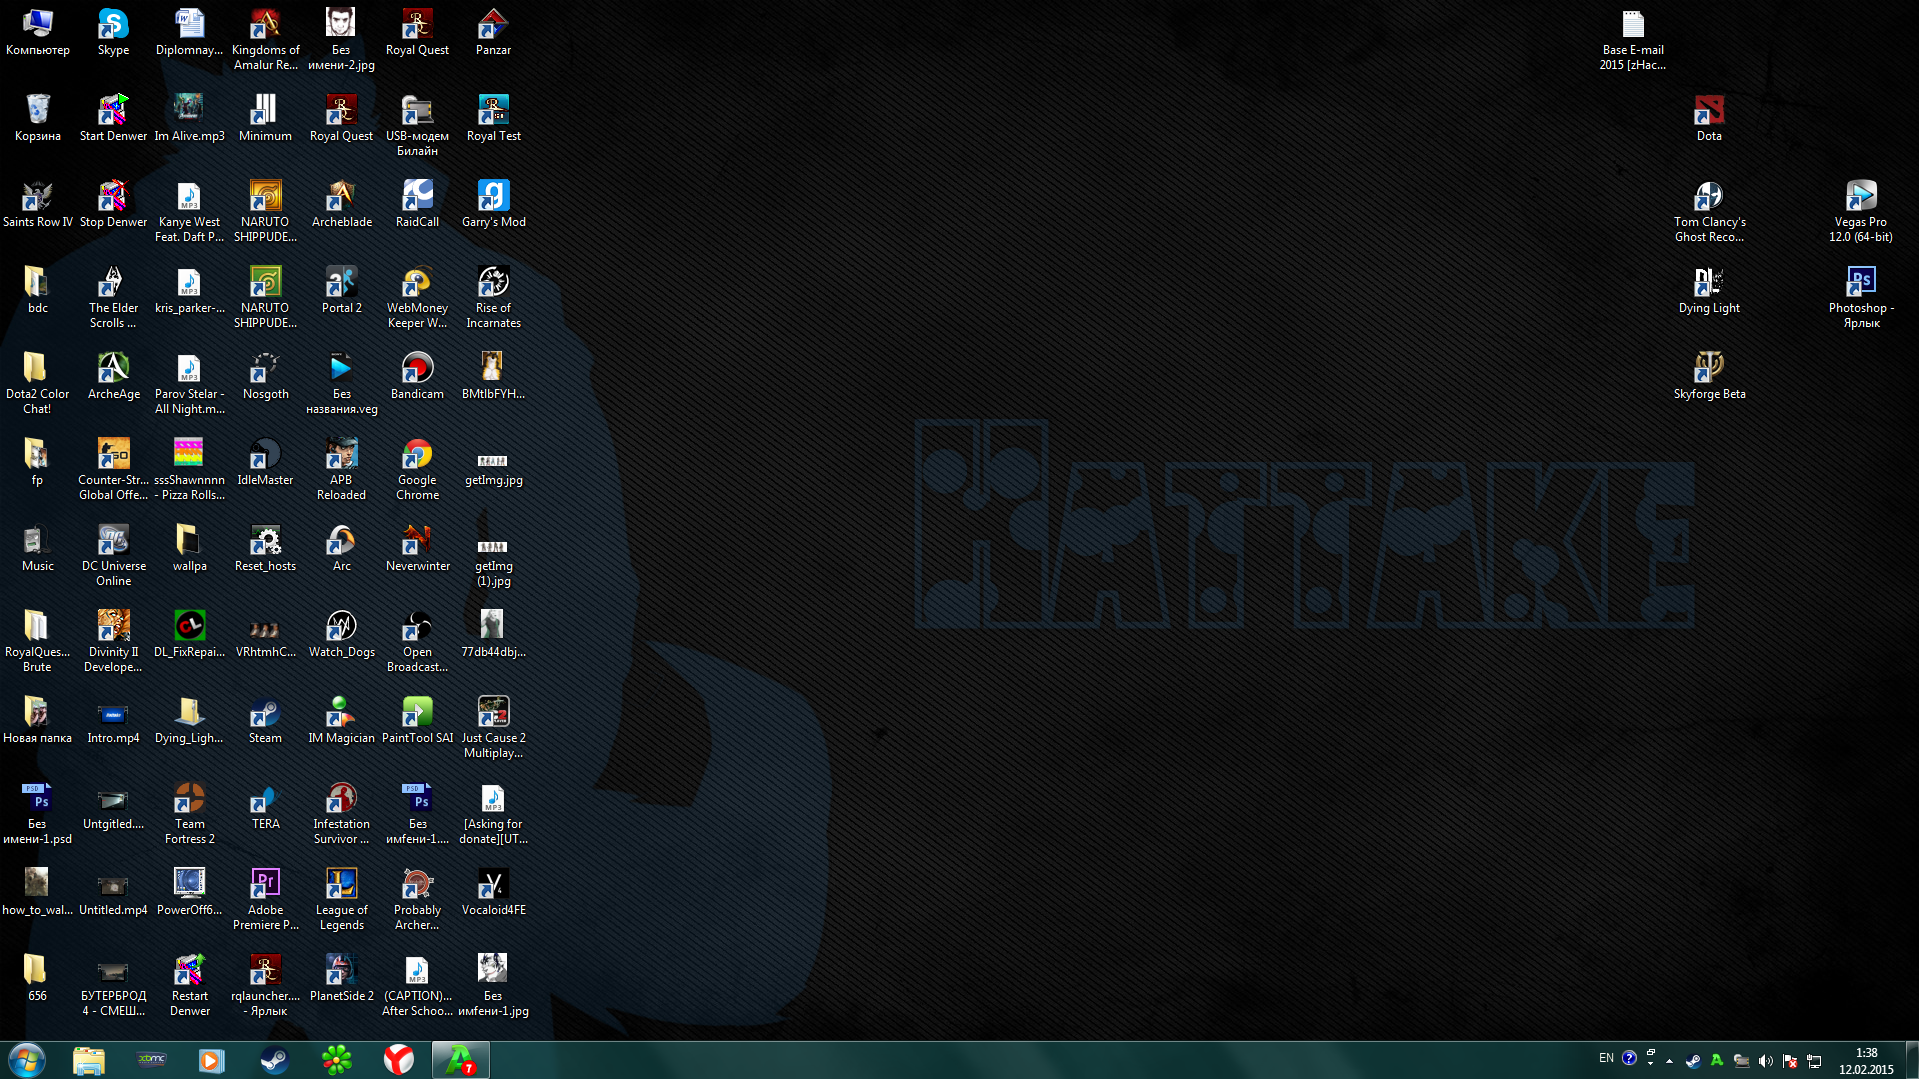Expand the hidden tray icons arrow
Viewport: 1919px width, 1079px height.
click(1669, 1061)
